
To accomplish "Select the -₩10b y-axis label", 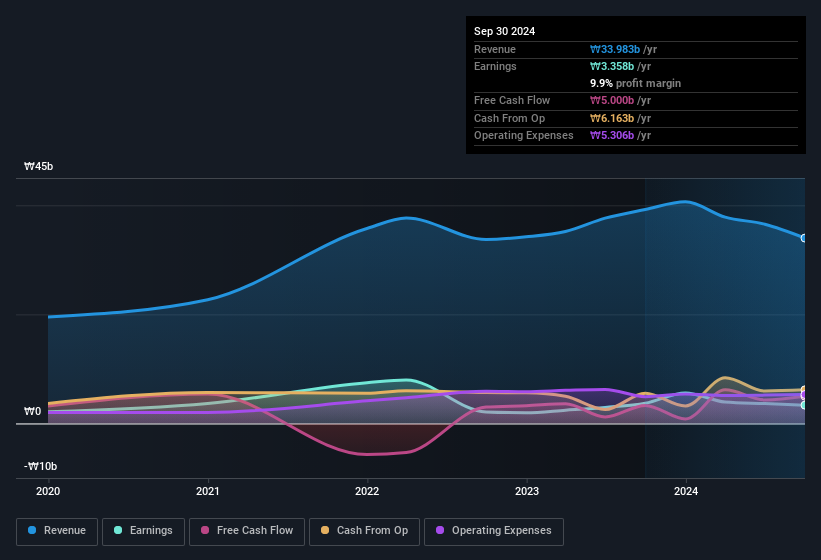I will [x=40, y=466].
